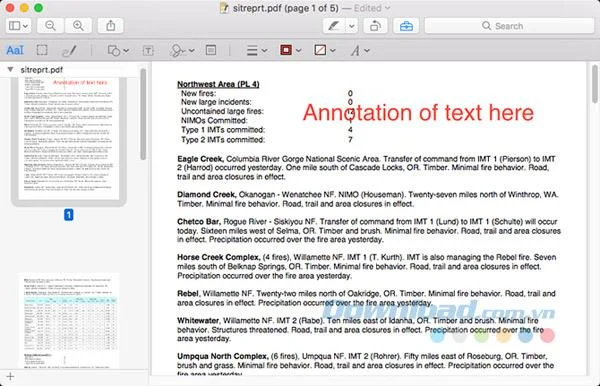Click the Umpqua North Complex text

223,356
